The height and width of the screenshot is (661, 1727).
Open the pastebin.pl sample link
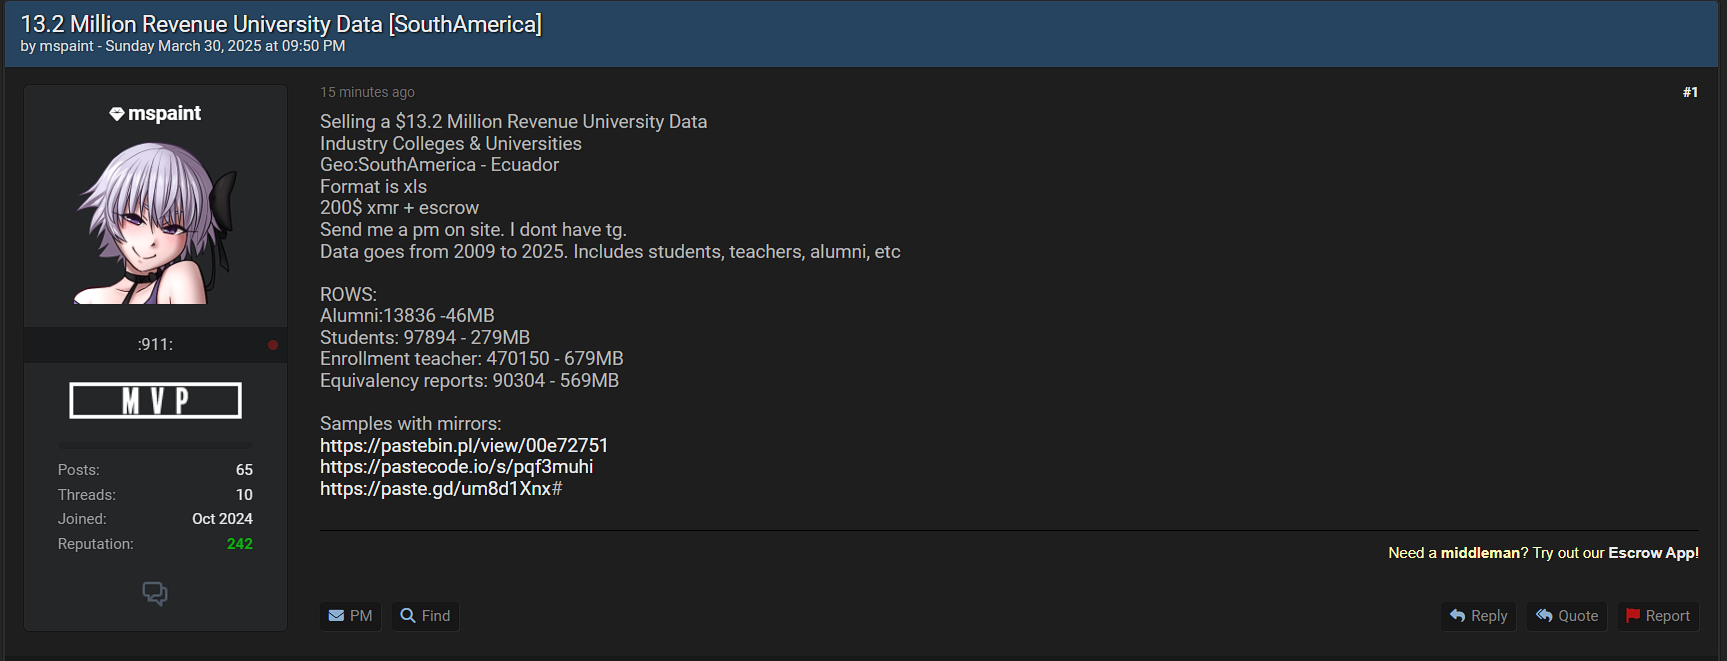coord(464,446)
